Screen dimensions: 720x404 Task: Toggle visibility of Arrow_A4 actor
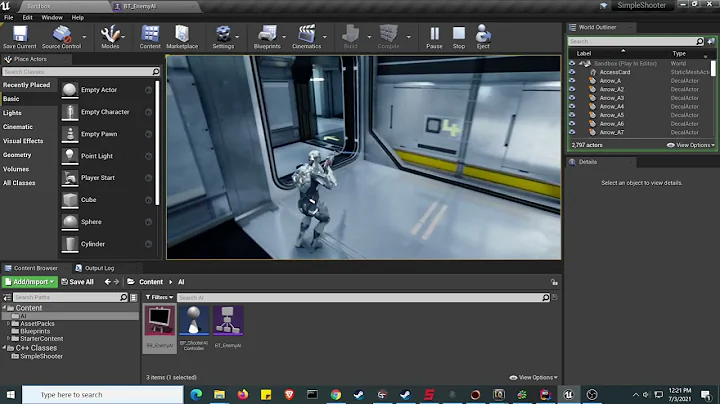[x=572, y=107]
